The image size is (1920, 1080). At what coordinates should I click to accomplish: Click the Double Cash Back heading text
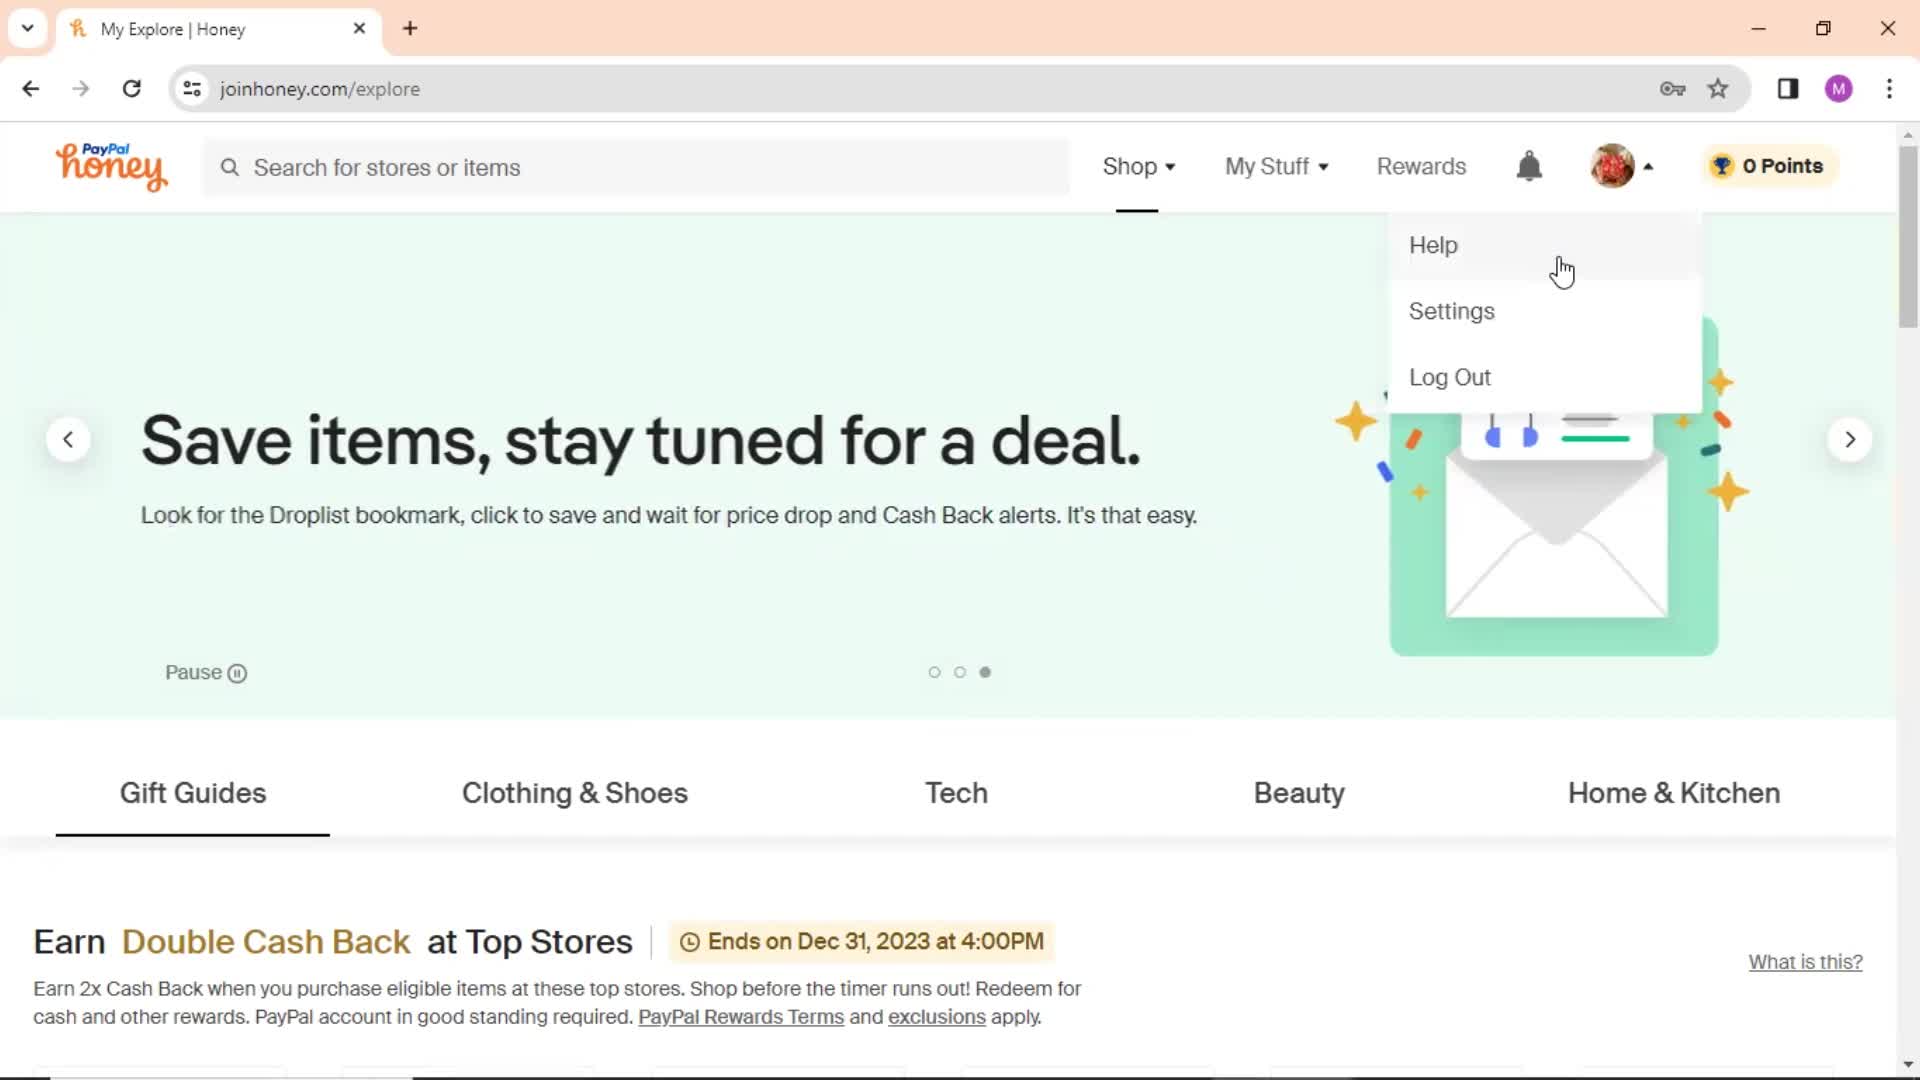(266, 942)
